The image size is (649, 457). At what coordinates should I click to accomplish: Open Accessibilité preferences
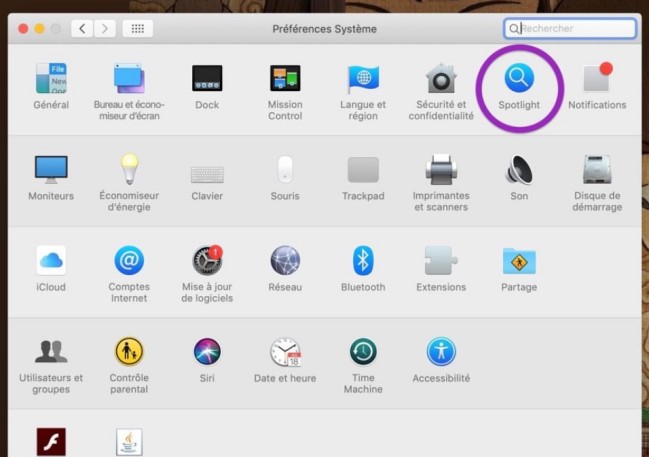[441, 353]
